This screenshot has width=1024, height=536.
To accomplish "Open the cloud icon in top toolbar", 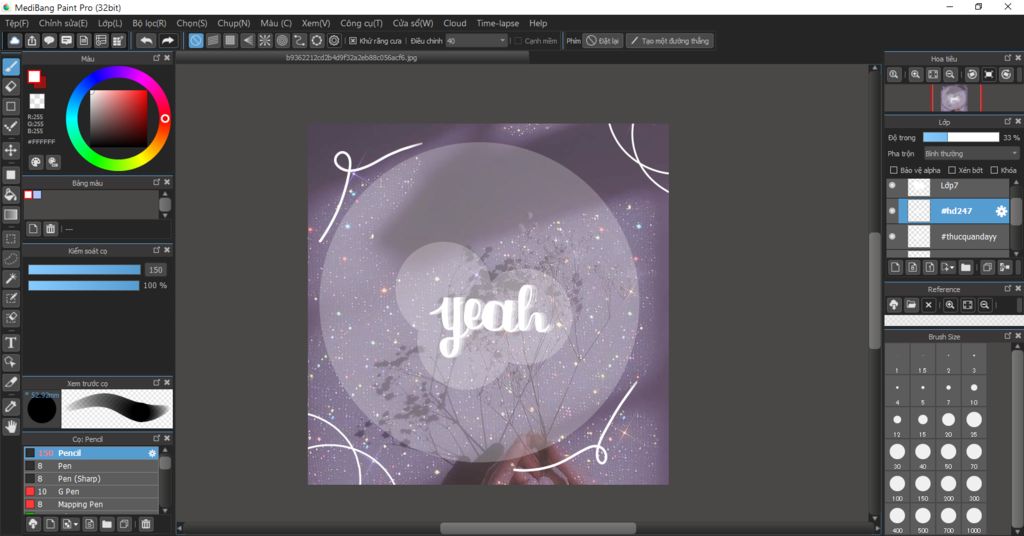I will coord(14,40).
